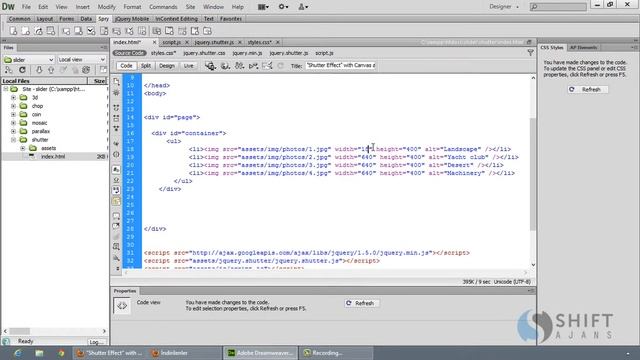
Task: Insert a Spry Data Set
Action: [x=13, y=31]
